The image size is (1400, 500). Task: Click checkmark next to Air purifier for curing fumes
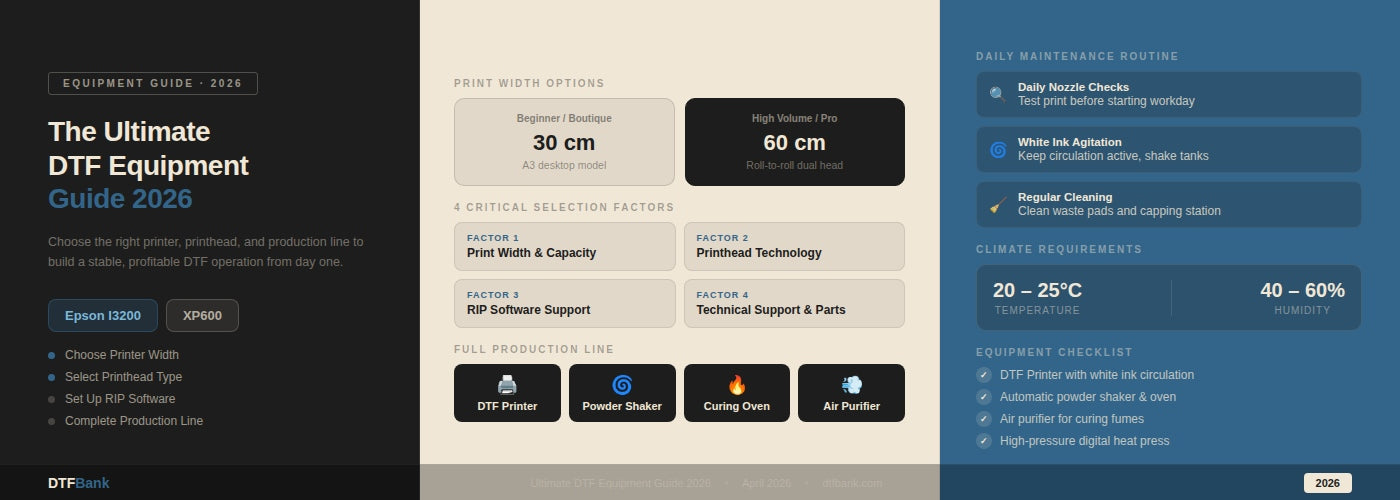984,419
